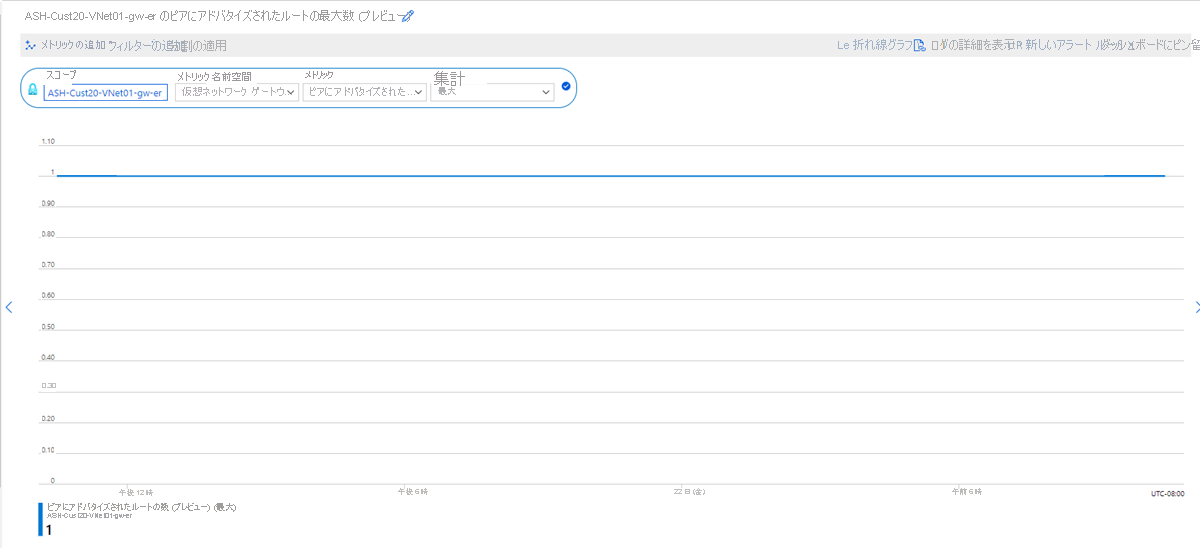Click the legend value 1
Screen dimensions: 1200x548
tap(50, 530)
